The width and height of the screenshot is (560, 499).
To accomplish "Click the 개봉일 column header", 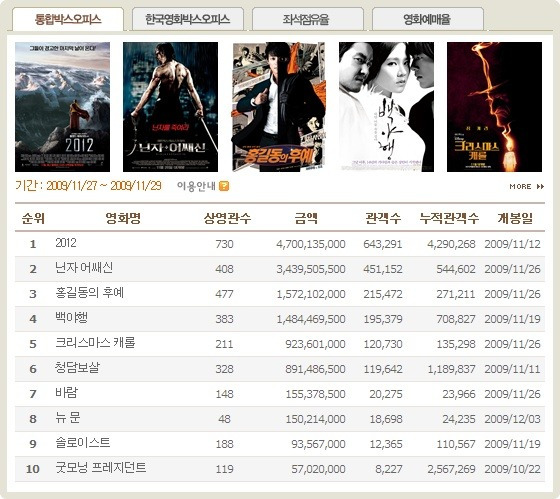I will (515, 218).
